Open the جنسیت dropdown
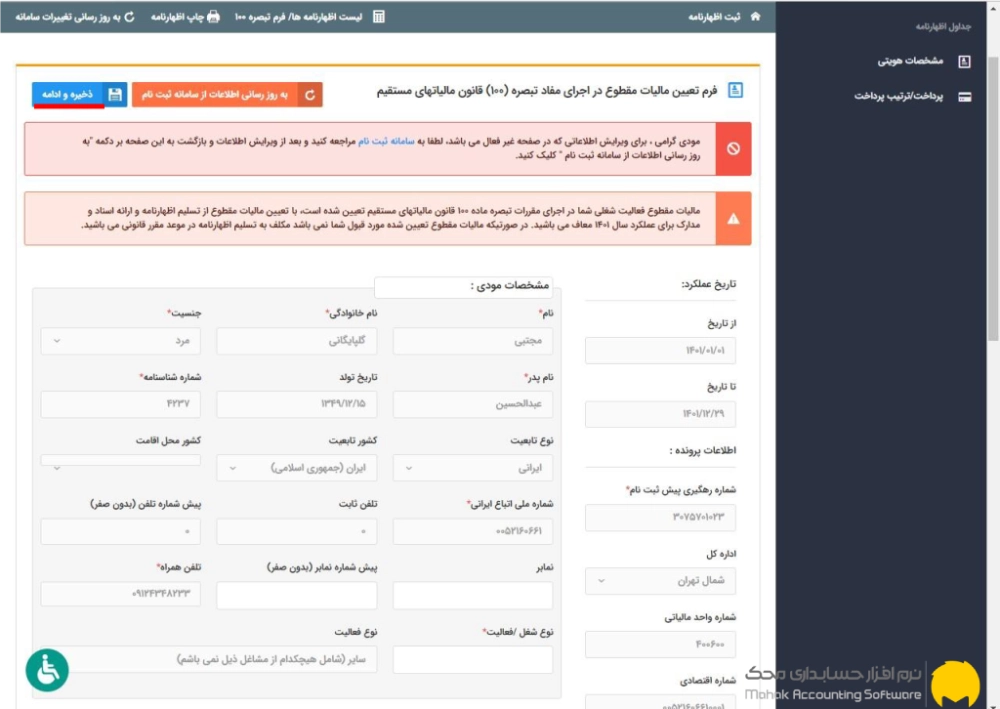This screenshot has width=1000, height=709. (x=121, y=340)
